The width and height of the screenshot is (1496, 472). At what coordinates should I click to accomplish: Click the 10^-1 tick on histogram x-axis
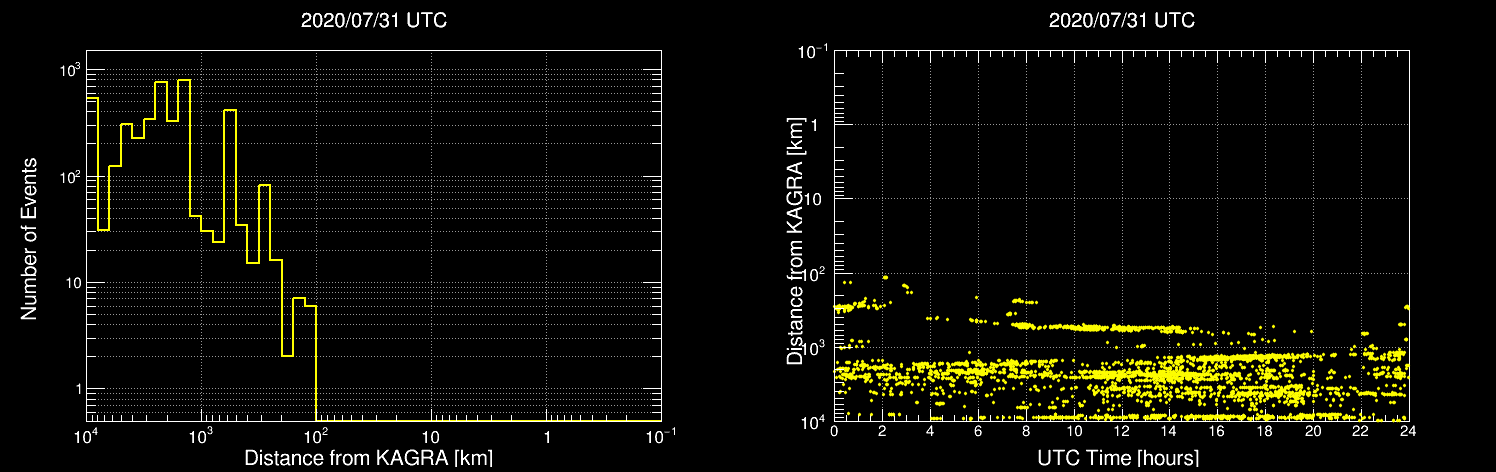(660, 436)
